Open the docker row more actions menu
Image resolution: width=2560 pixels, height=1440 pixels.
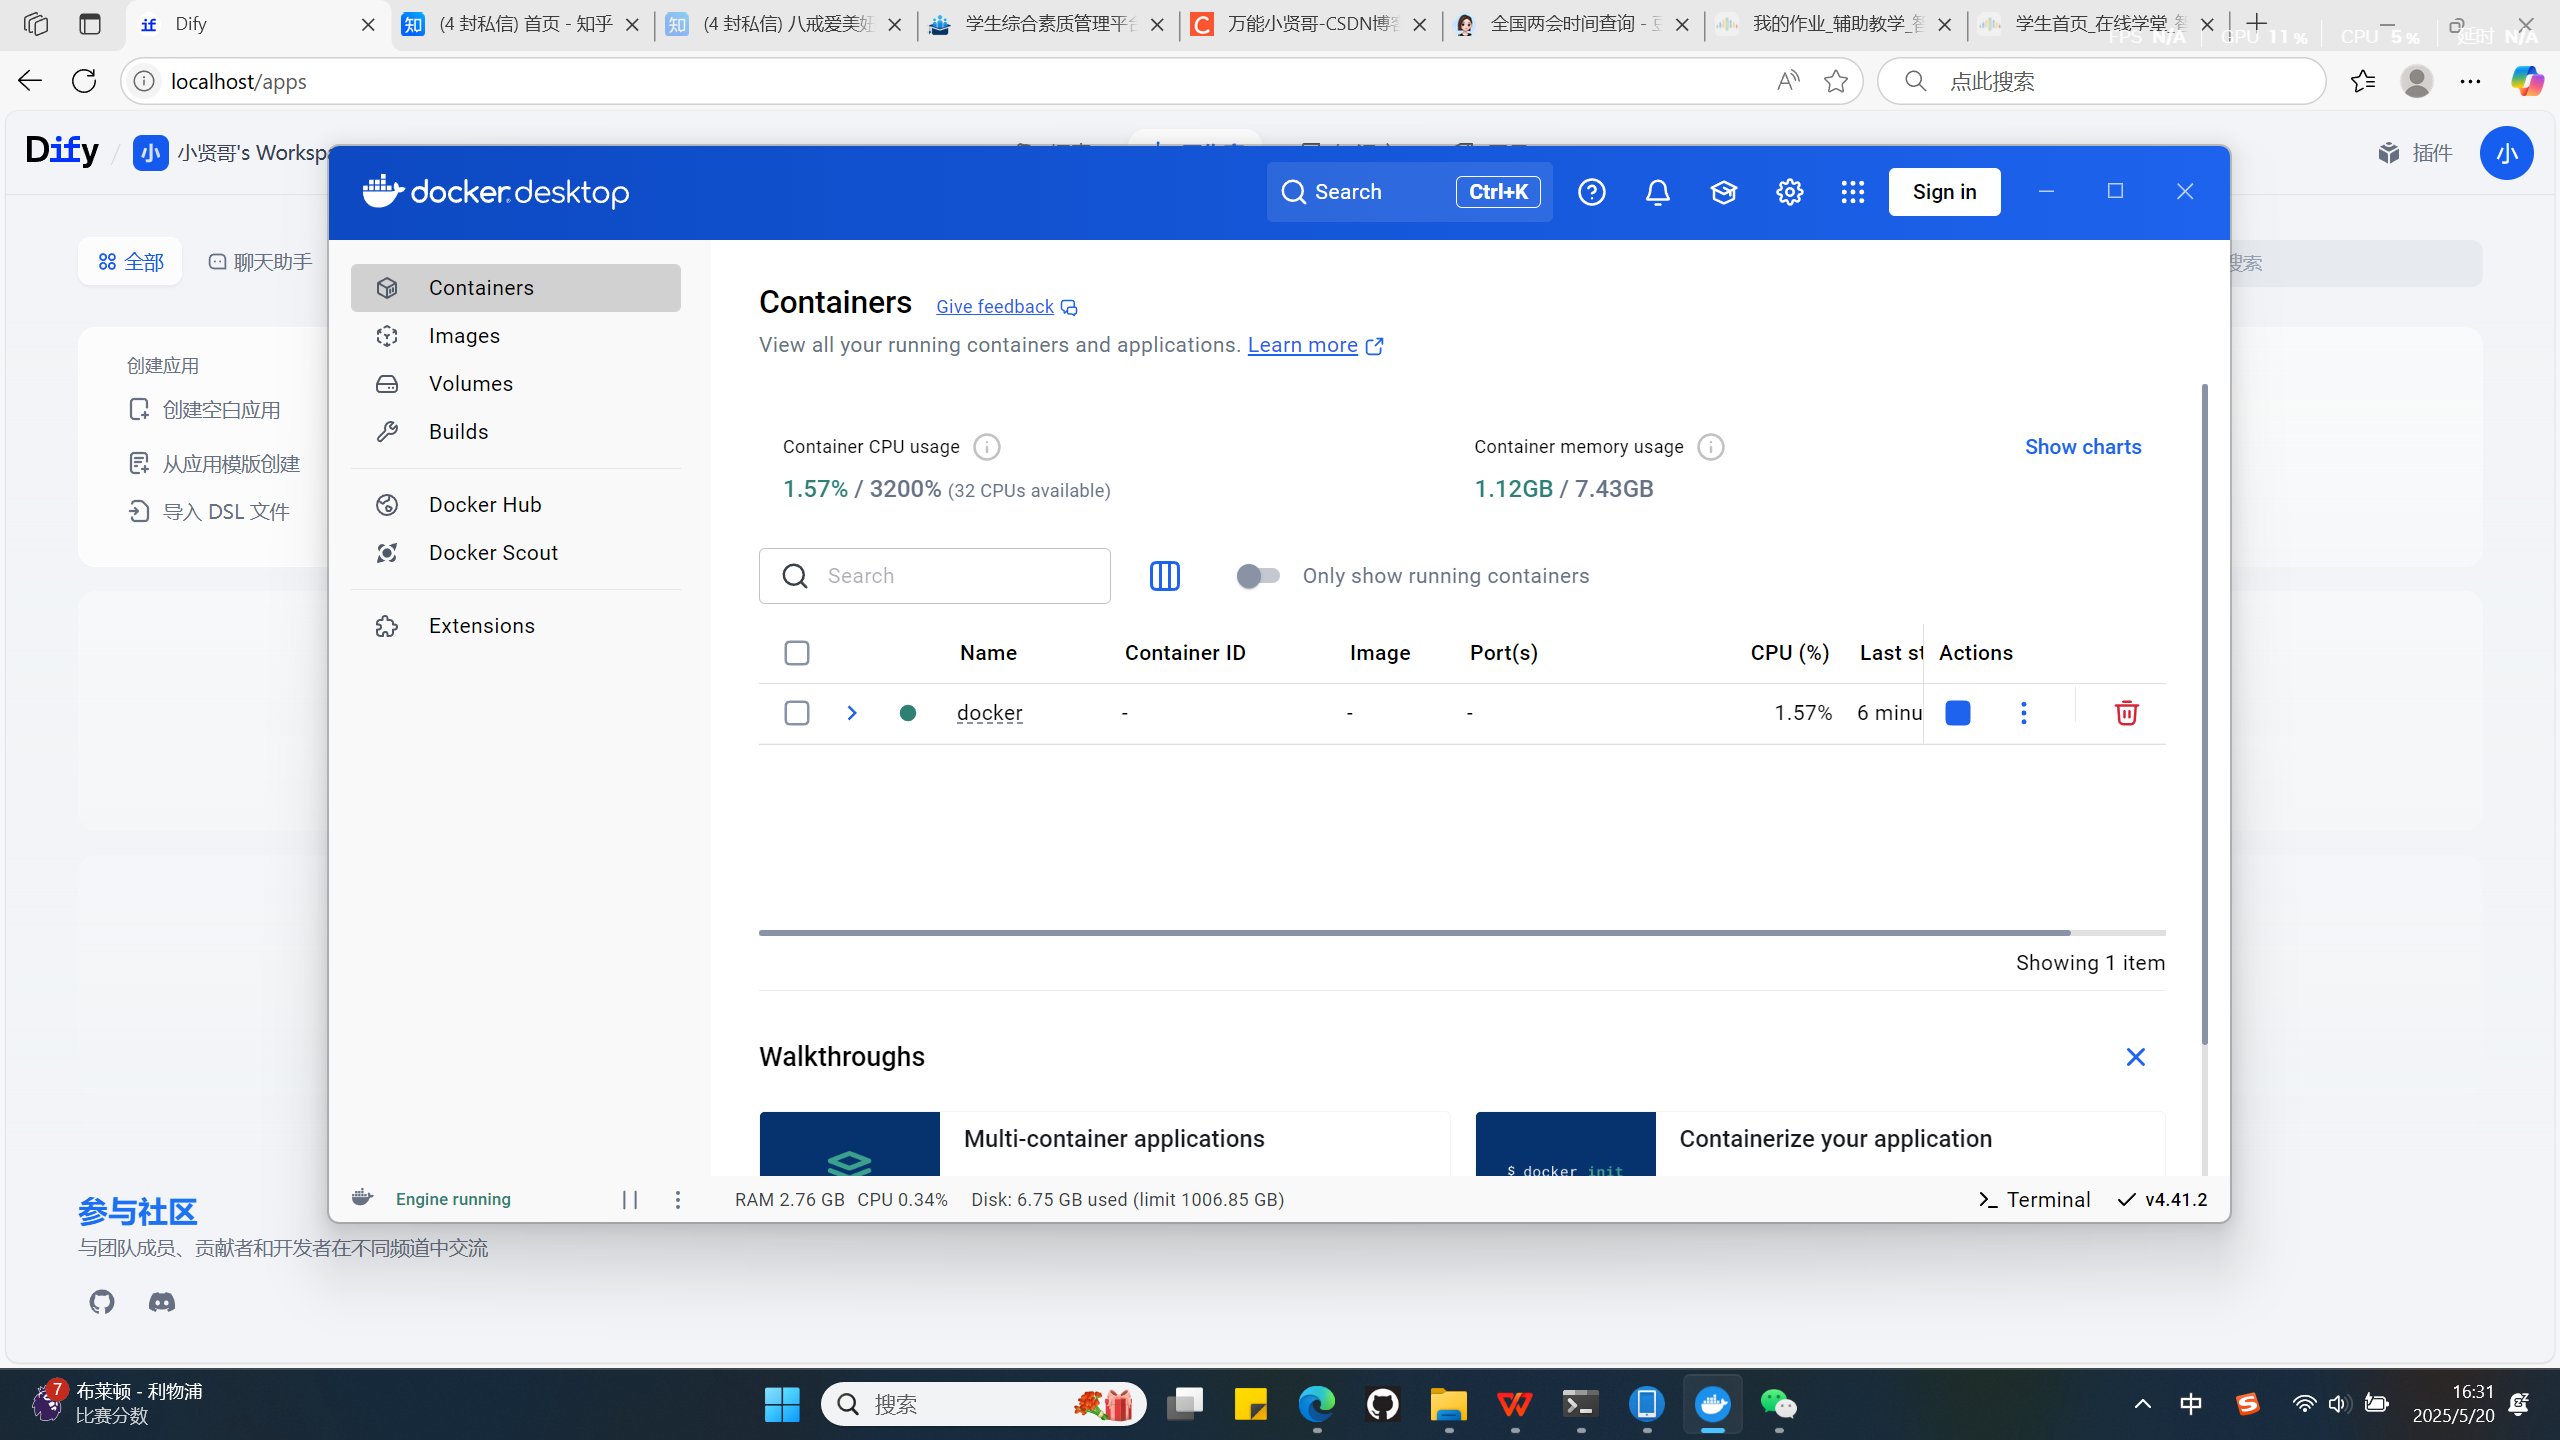tap(2023, 713)
